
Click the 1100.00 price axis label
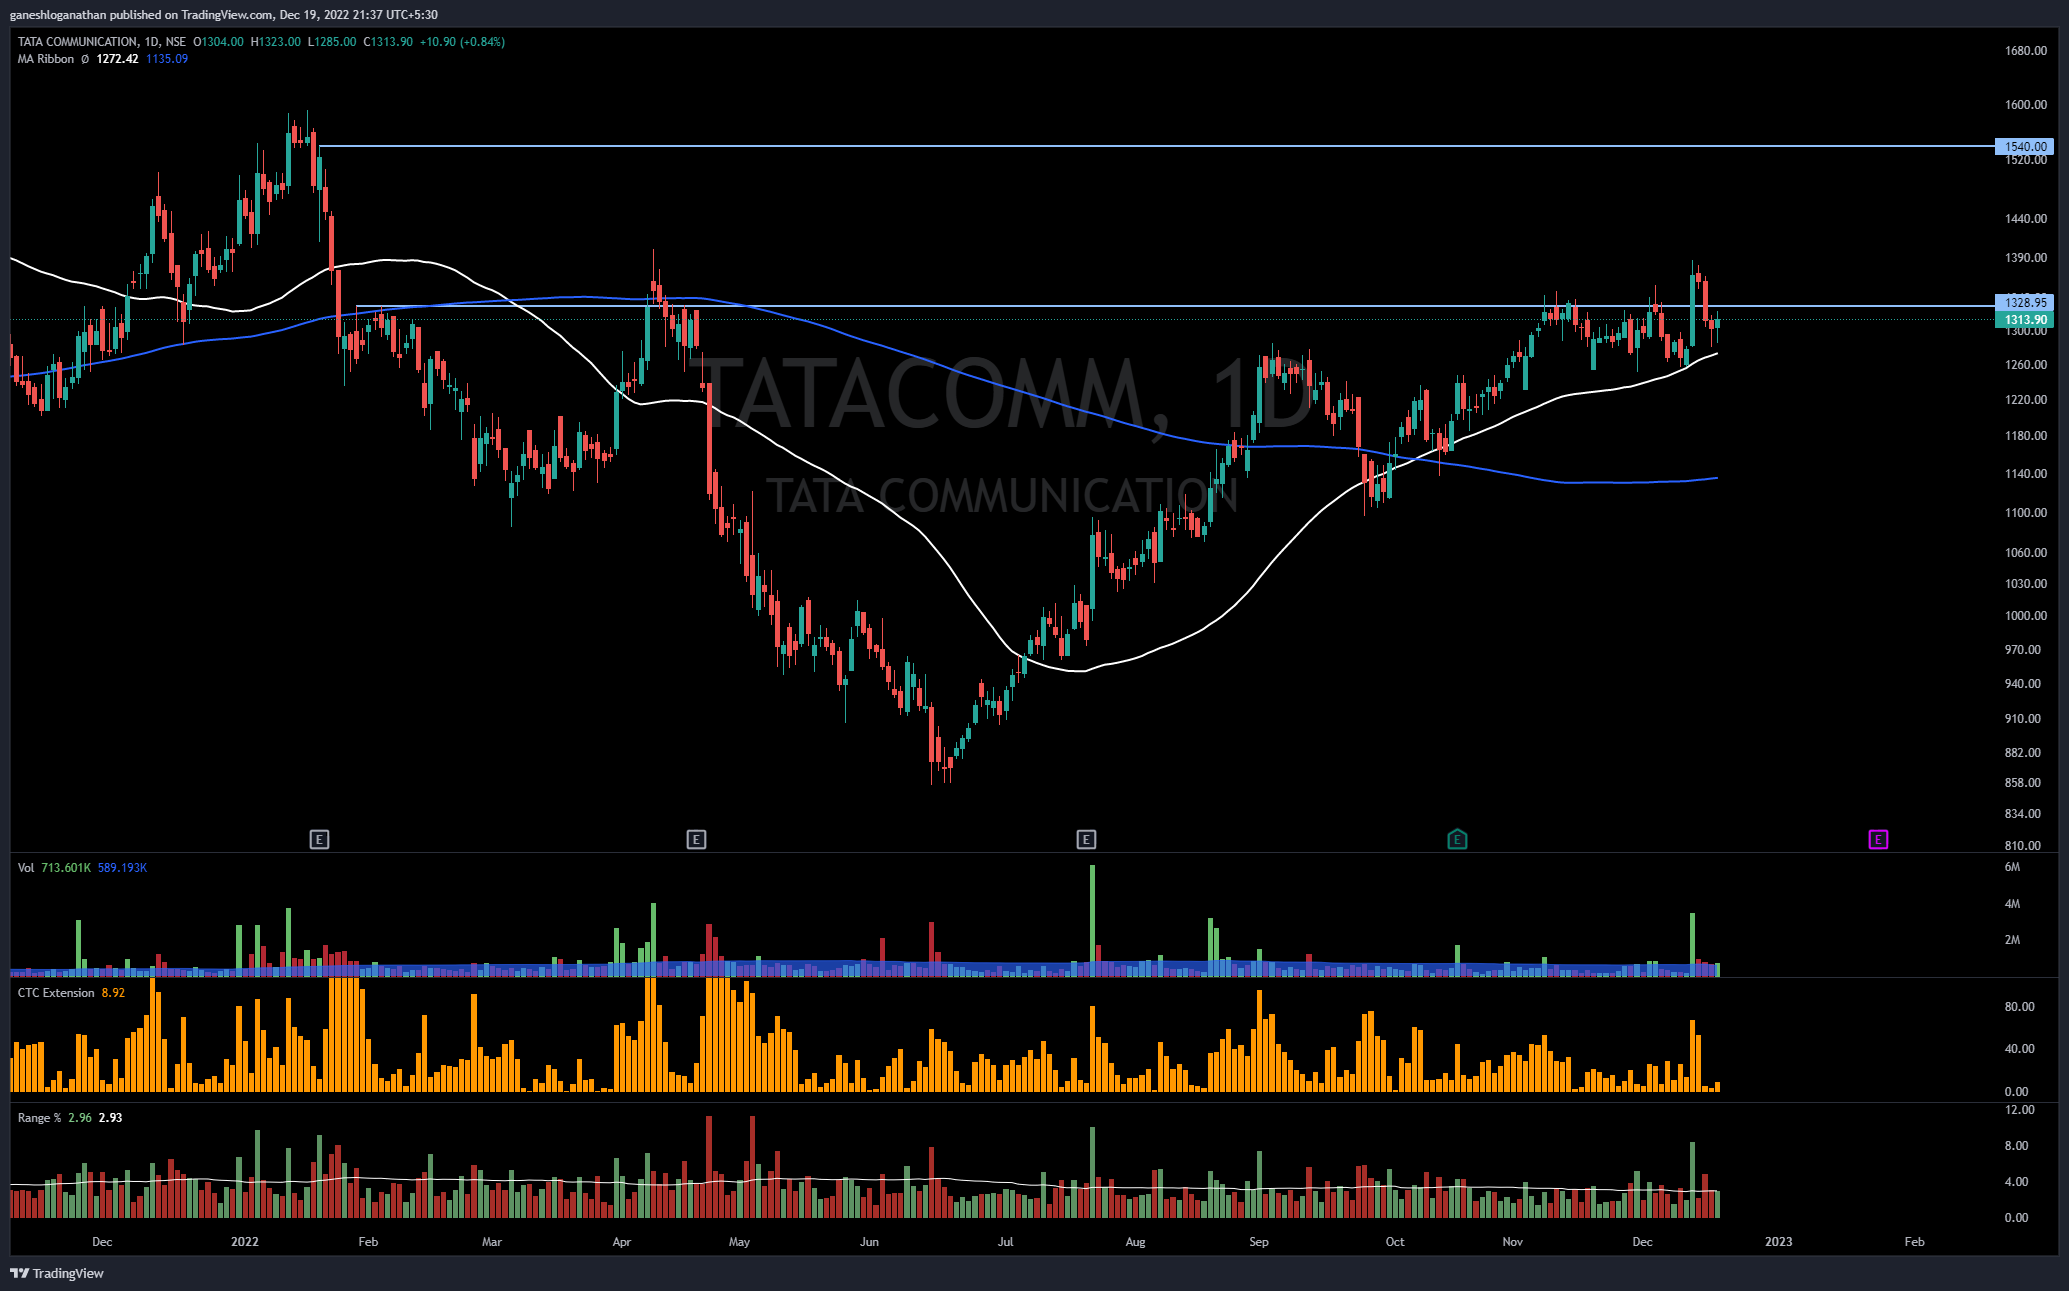click(x=2026, y=513)
